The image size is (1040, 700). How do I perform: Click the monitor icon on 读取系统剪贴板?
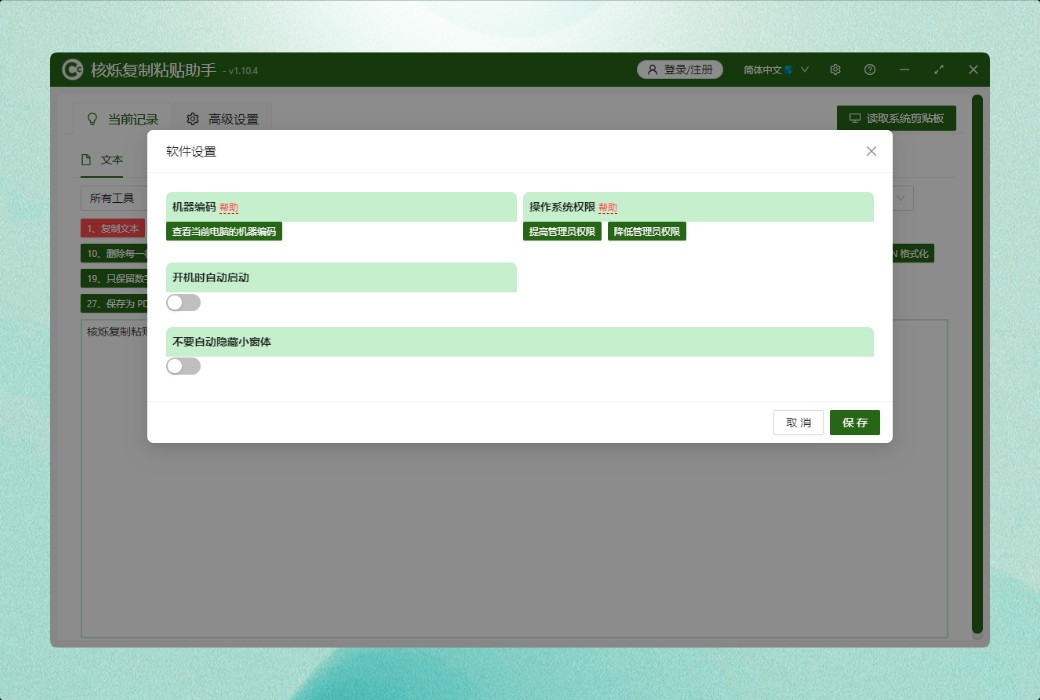pos(855,118)
